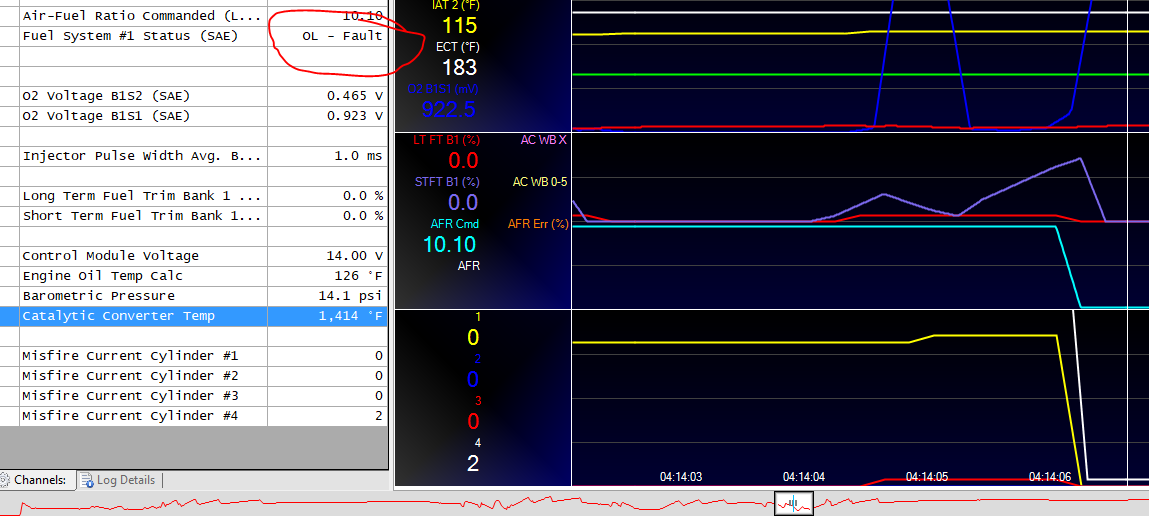
Task: Click the ECT (°F) chart legend
Action: 459,47
